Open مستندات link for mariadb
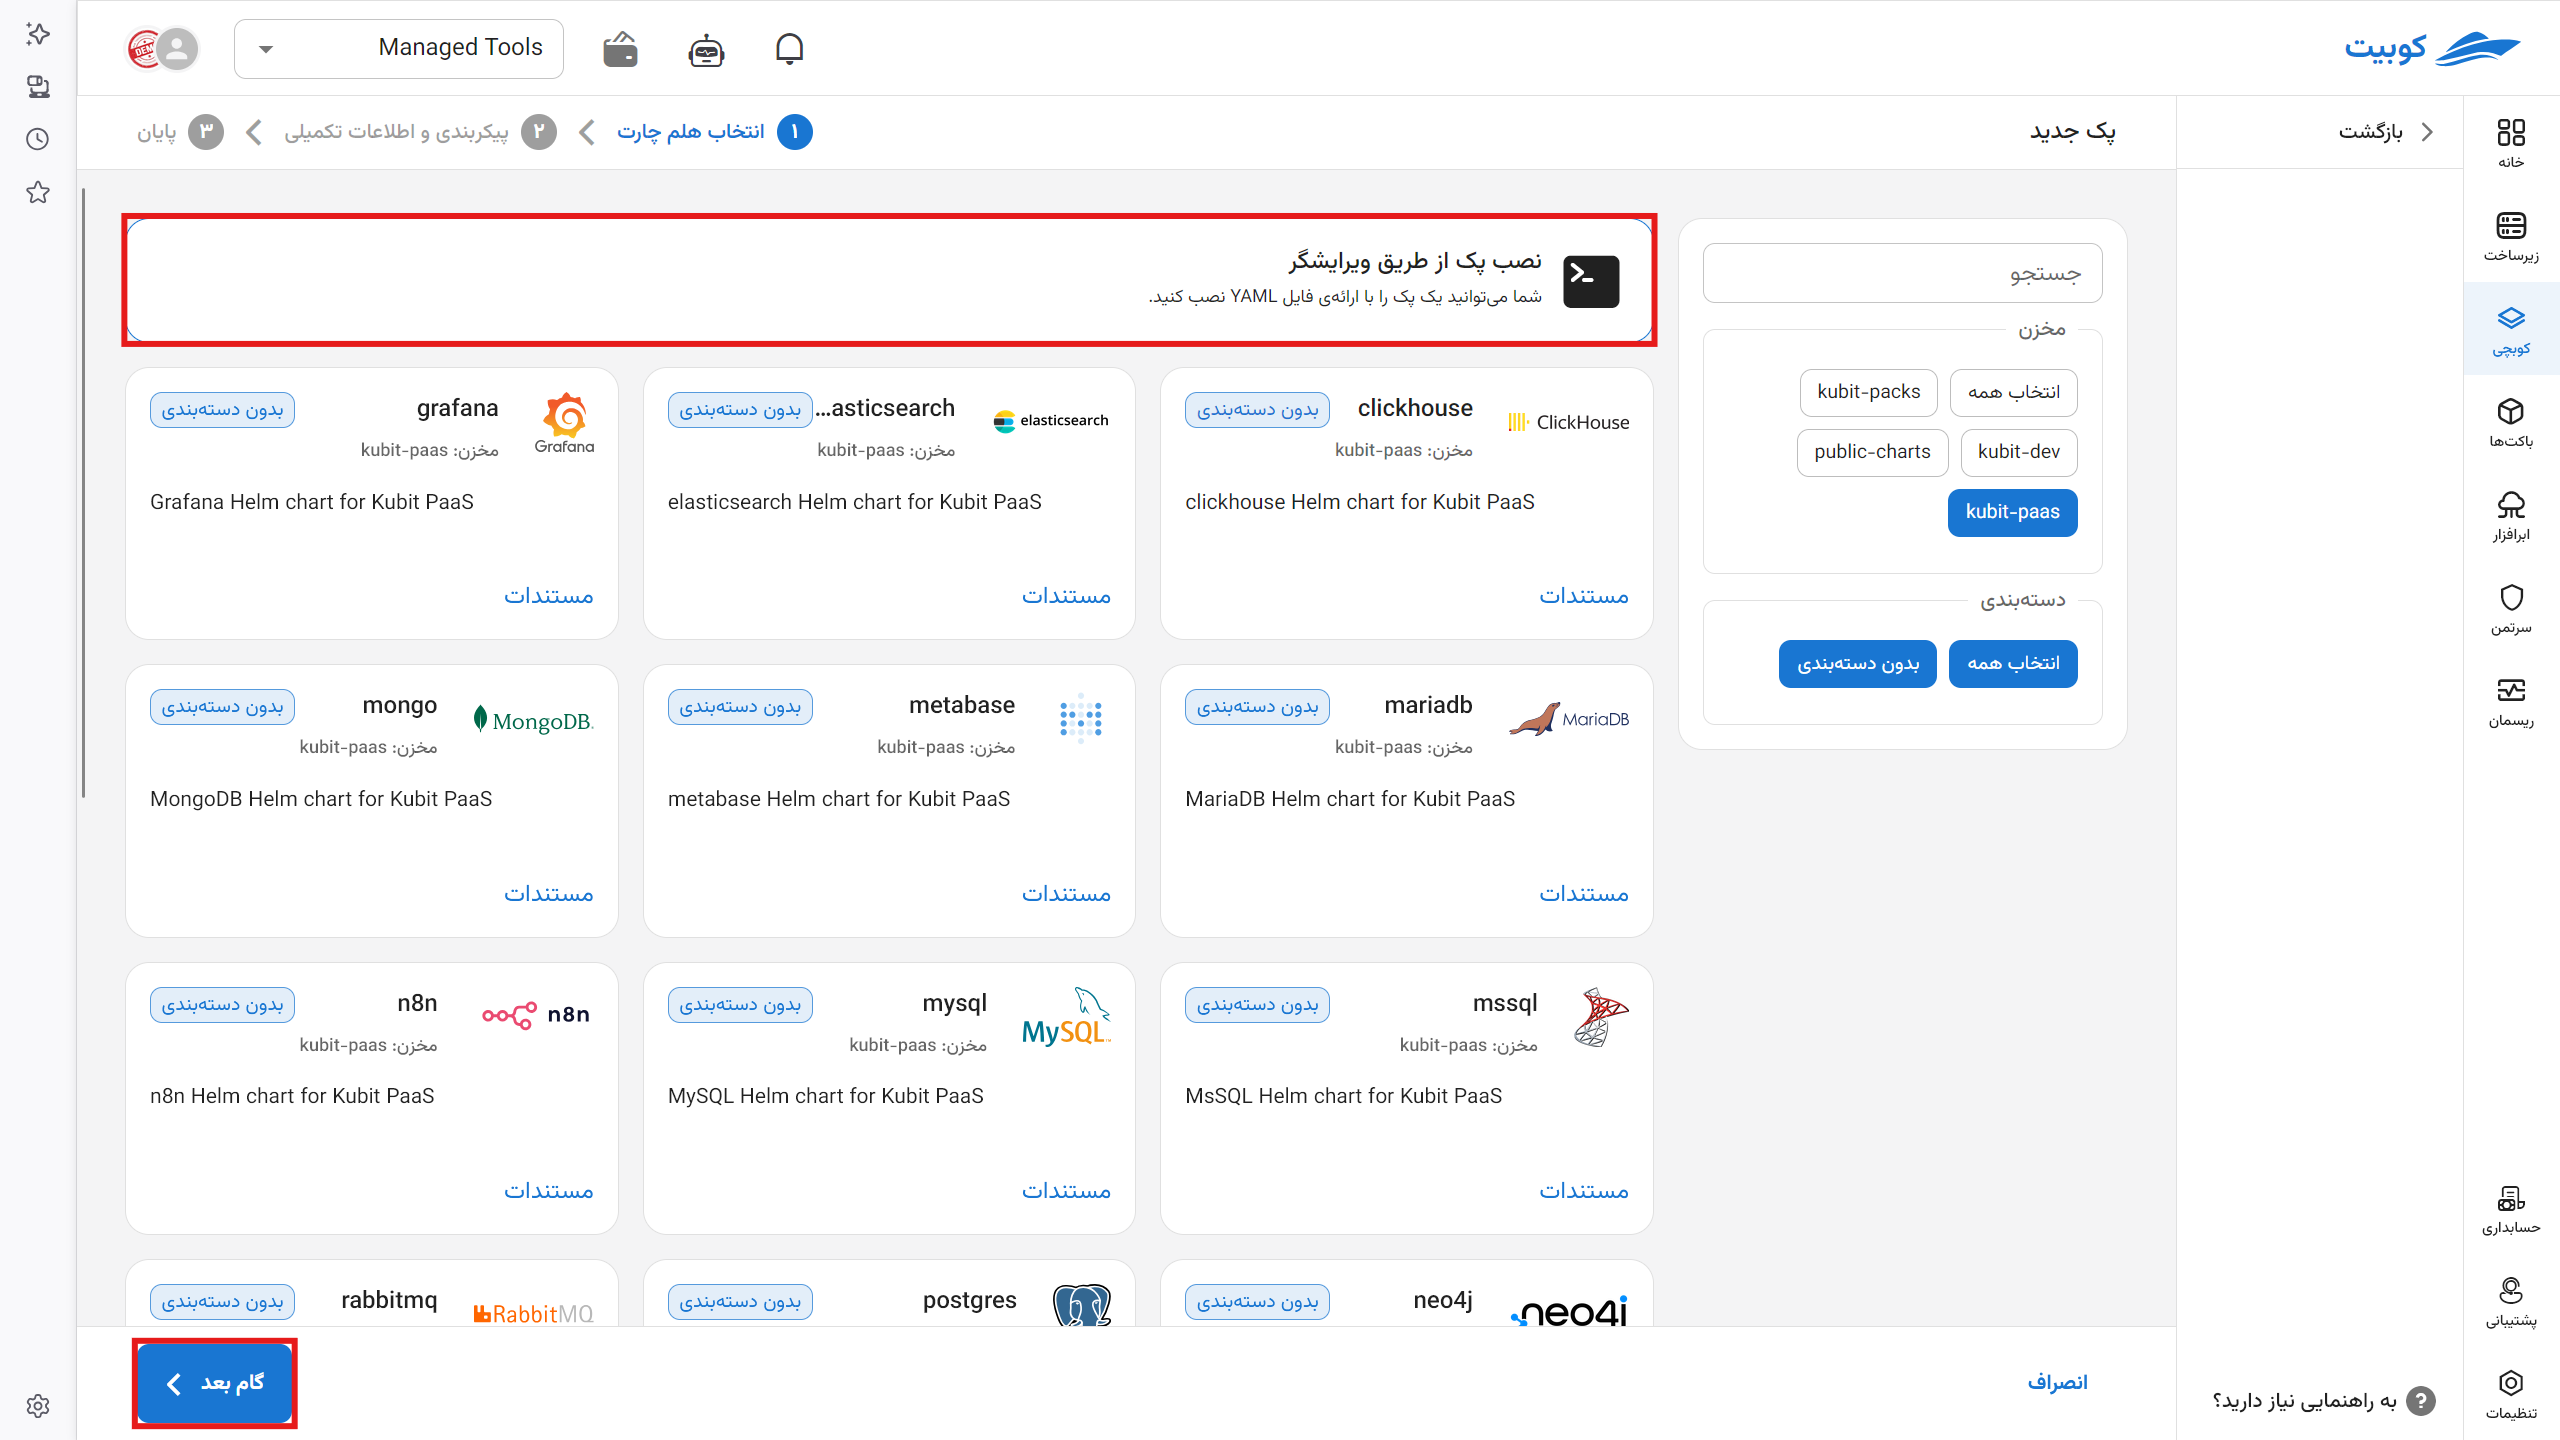Screen dimensions: 2560x1440 (x=1584, y=894)
